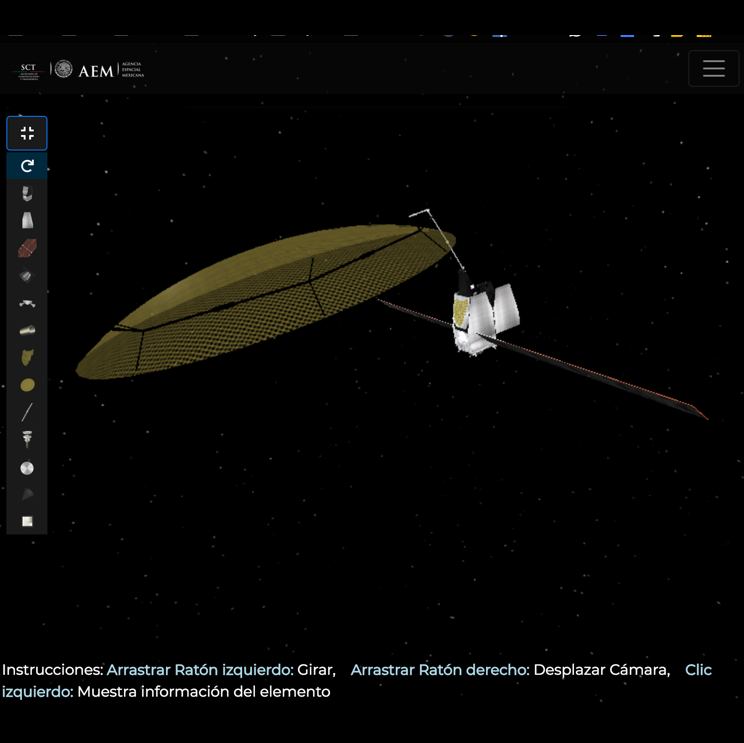Reset the view with the reload arrow
Screen dimensions: 744x743
click(x=27, y=166)
